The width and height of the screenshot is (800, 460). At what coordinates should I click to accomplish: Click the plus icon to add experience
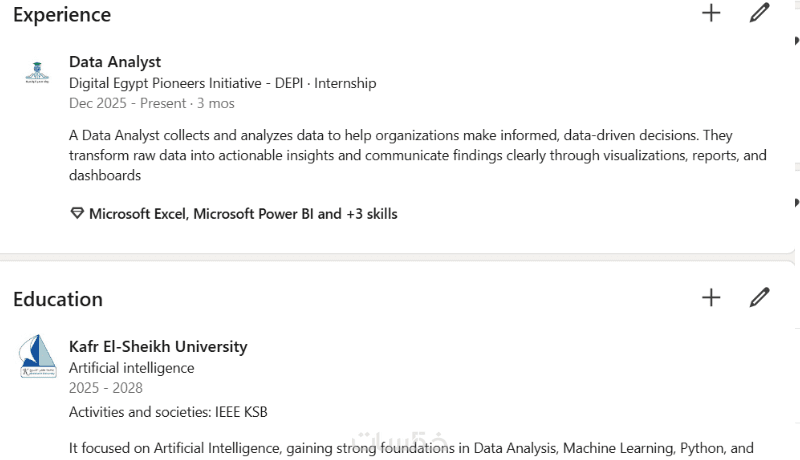click(x=711, y=13)
